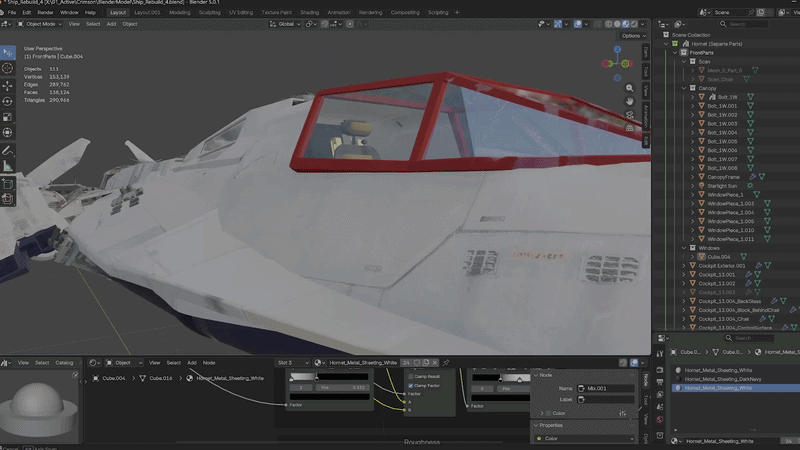Pick the Move tool
The height and width of the screenshot is (450, 800).
tap(8, 85)
